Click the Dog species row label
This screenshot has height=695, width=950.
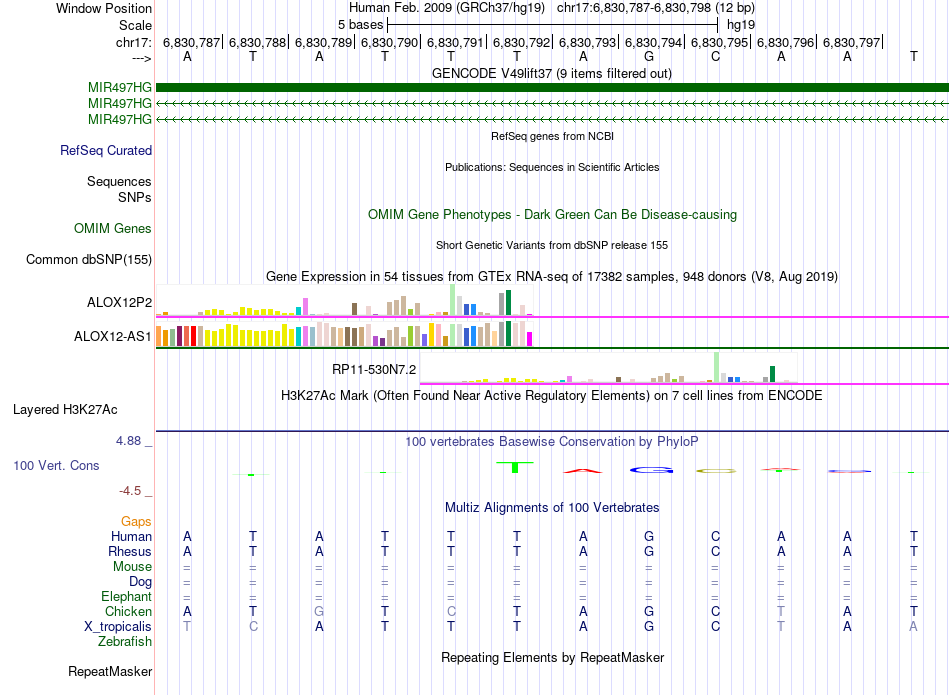click(x=141, y=582)
